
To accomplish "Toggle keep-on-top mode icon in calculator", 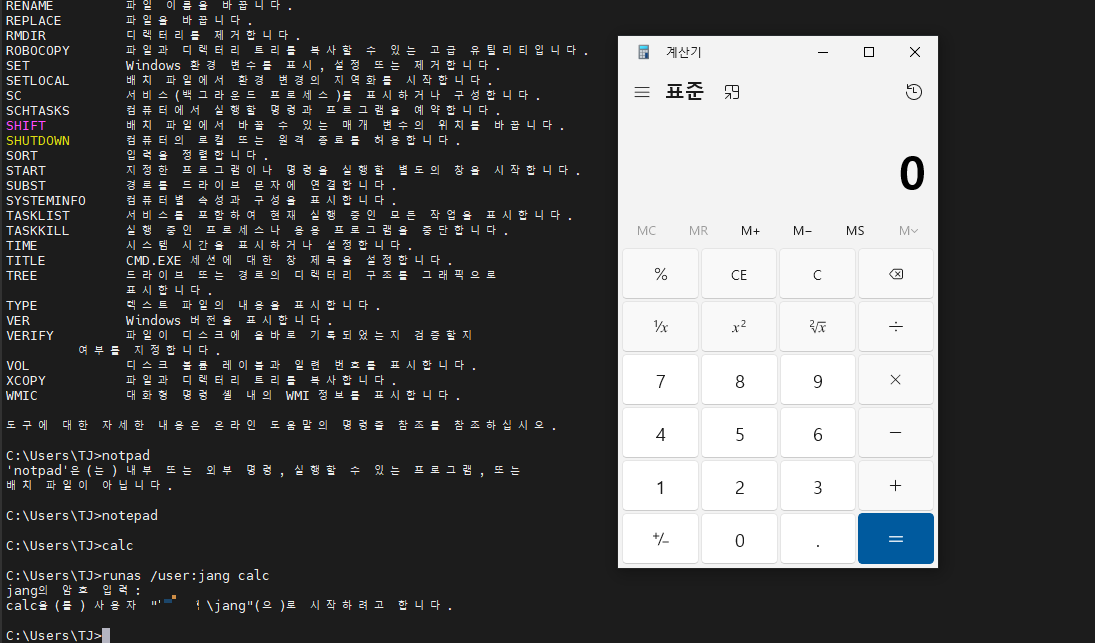I will tap(732, 92).
